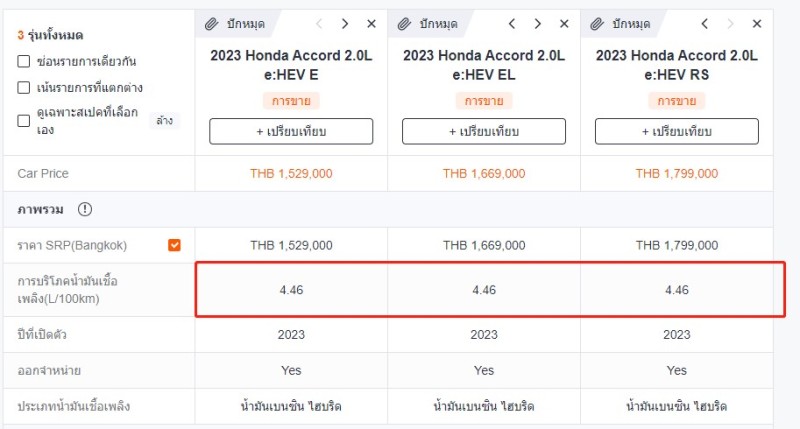This screenshot has width=800, height=429.
Task: Click + เปรียบเทียบ under Accord e:HEV E
Action: click(x=291, y=132)
